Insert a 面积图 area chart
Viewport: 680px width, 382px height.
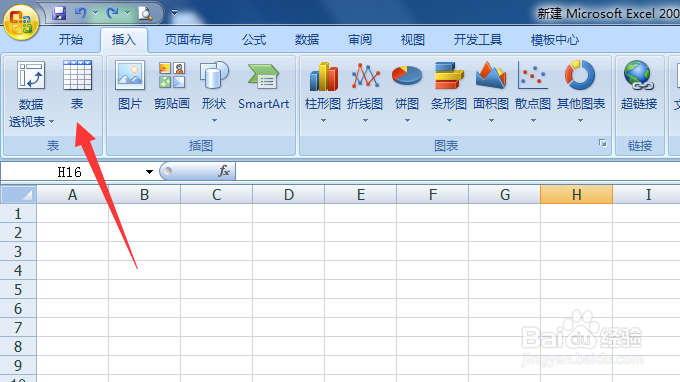pos(491,92)
